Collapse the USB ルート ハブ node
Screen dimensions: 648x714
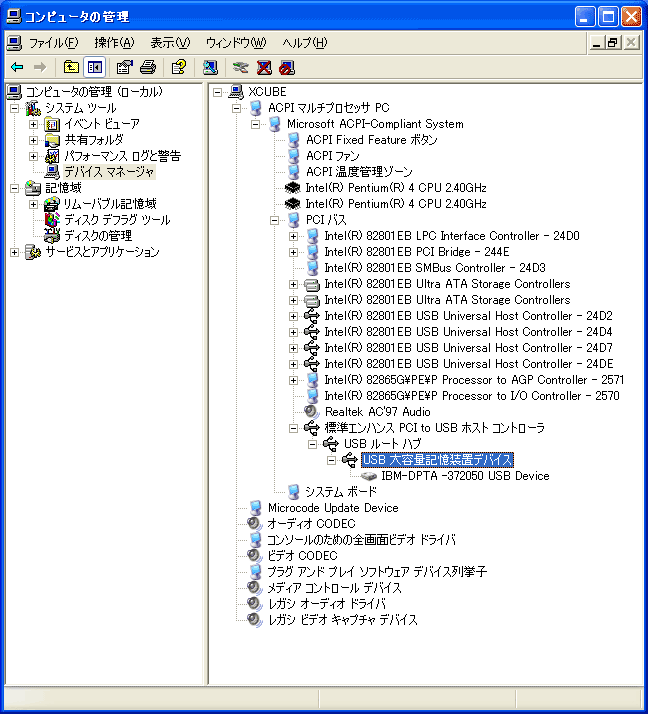(312, 444)
